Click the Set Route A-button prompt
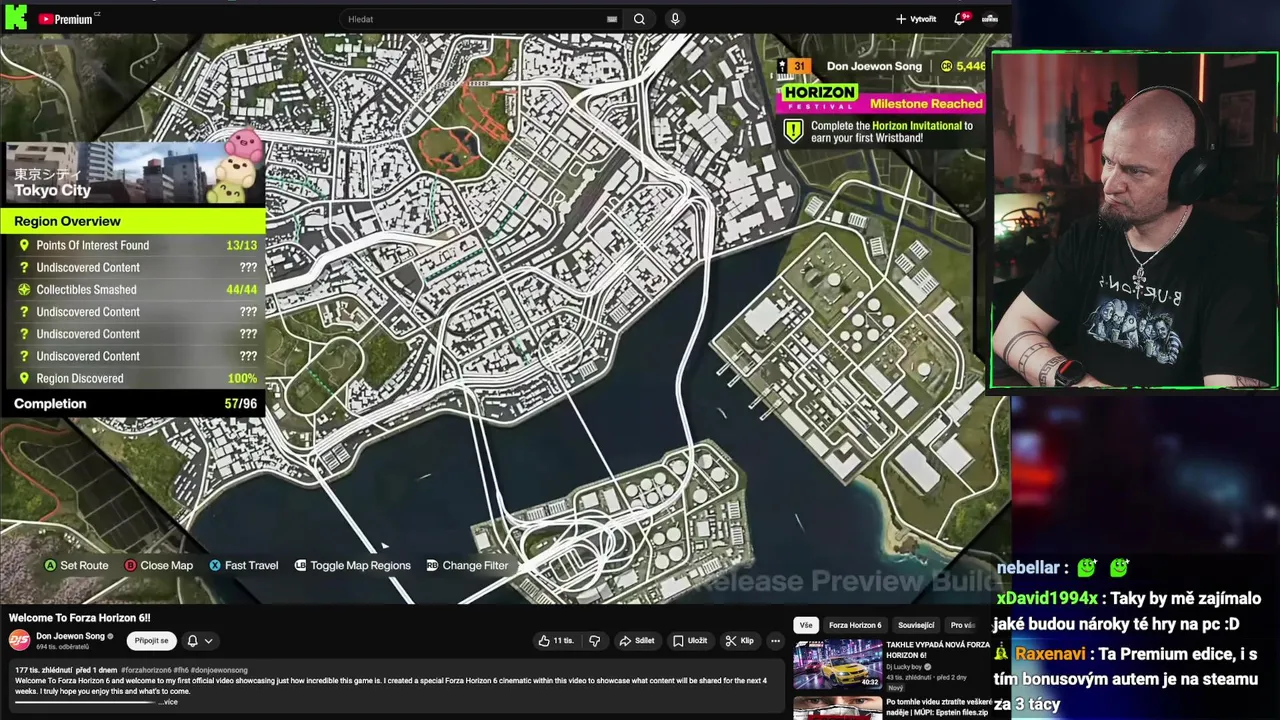This screenshot has height=720, width=1280. click(76, 566)
